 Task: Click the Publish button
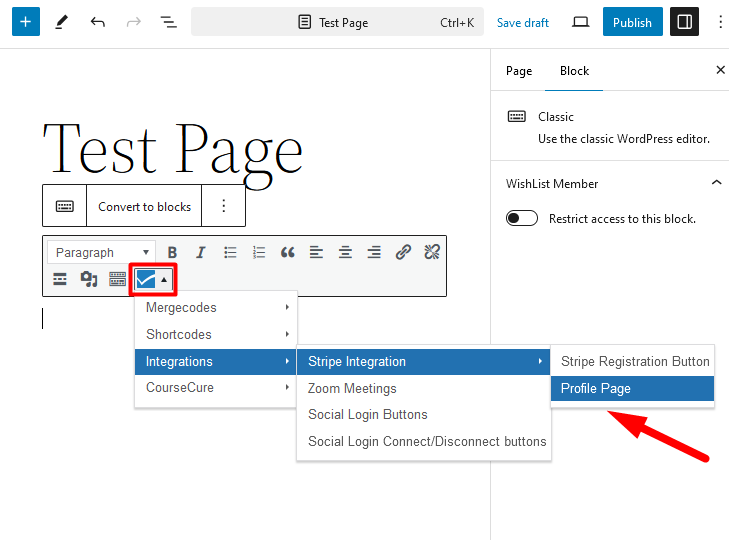[632, 22]
